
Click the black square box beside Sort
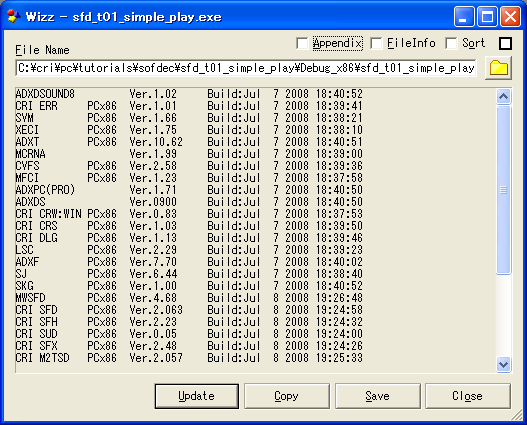pos(505,43)
